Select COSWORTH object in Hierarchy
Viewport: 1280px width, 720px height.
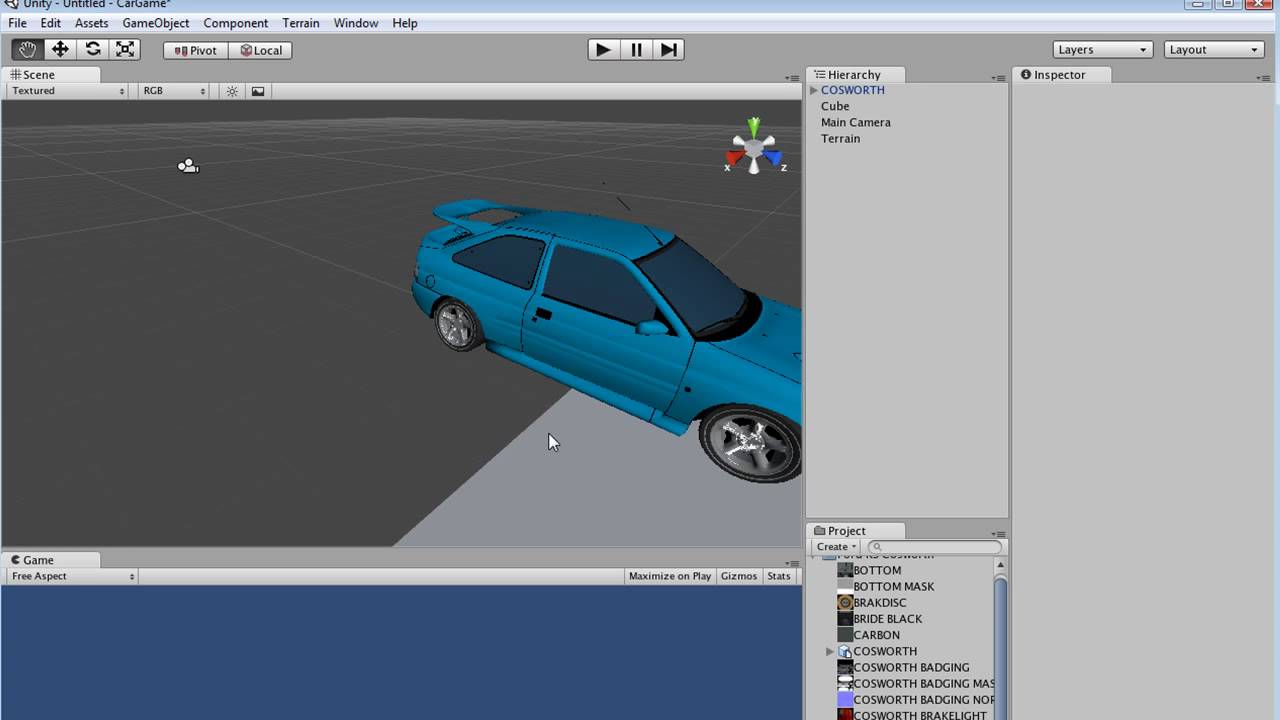click(853, 90)
